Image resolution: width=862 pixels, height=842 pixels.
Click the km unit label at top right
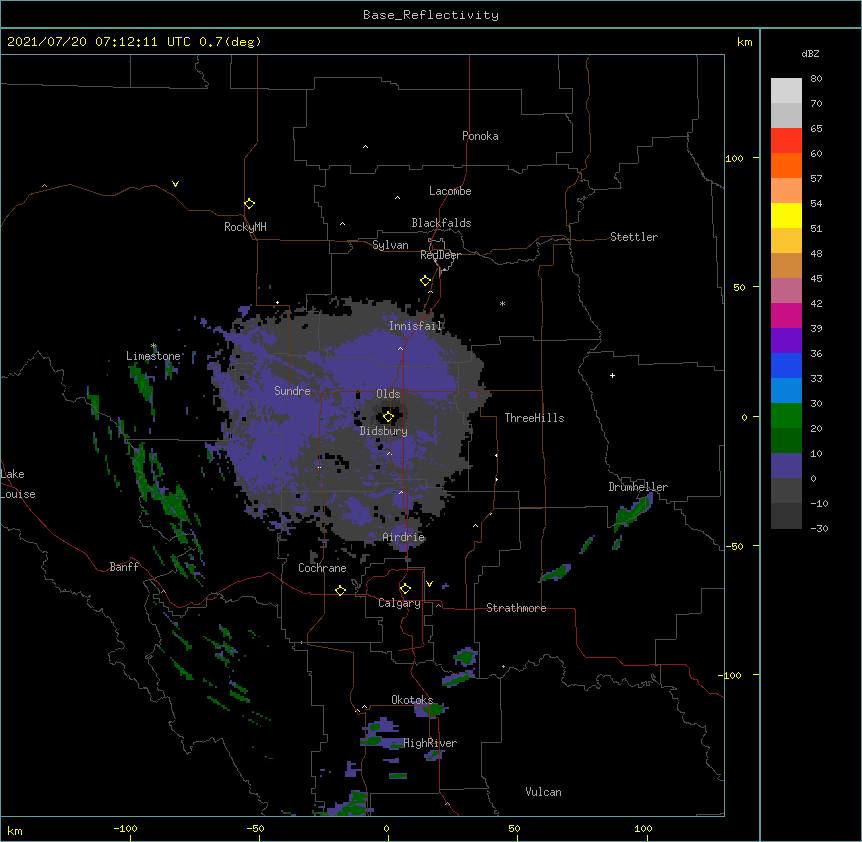point(744,42)
